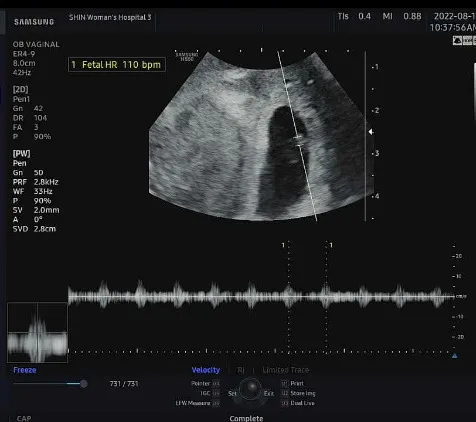Screen dimensions: 476x422
Task: Click the U2 key icon beside Store Img
Action: [285, 393]
